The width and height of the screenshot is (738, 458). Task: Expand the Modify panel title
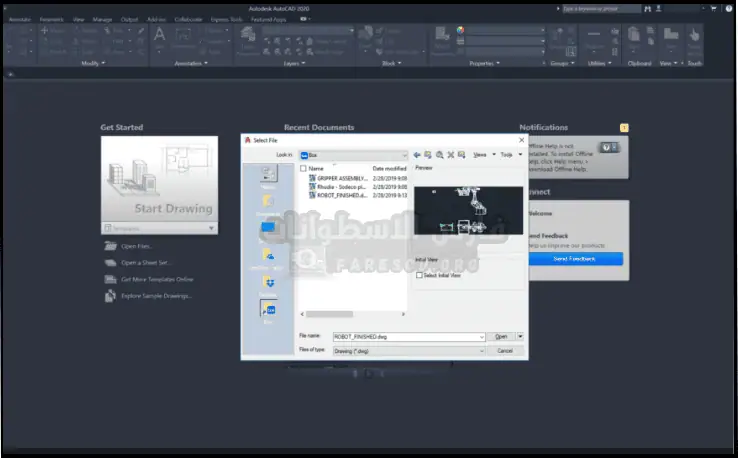93,63
